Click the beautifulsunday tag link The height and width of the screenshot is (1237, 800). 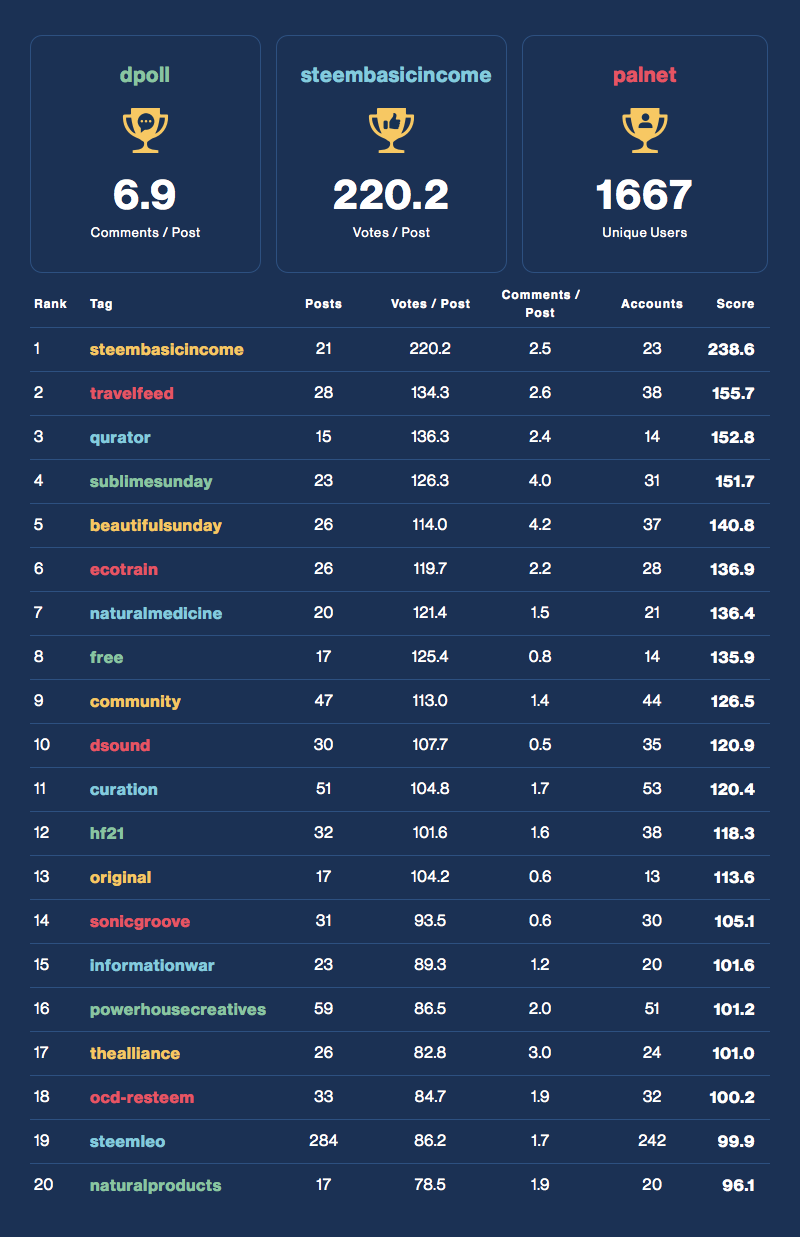click(155, 525)
